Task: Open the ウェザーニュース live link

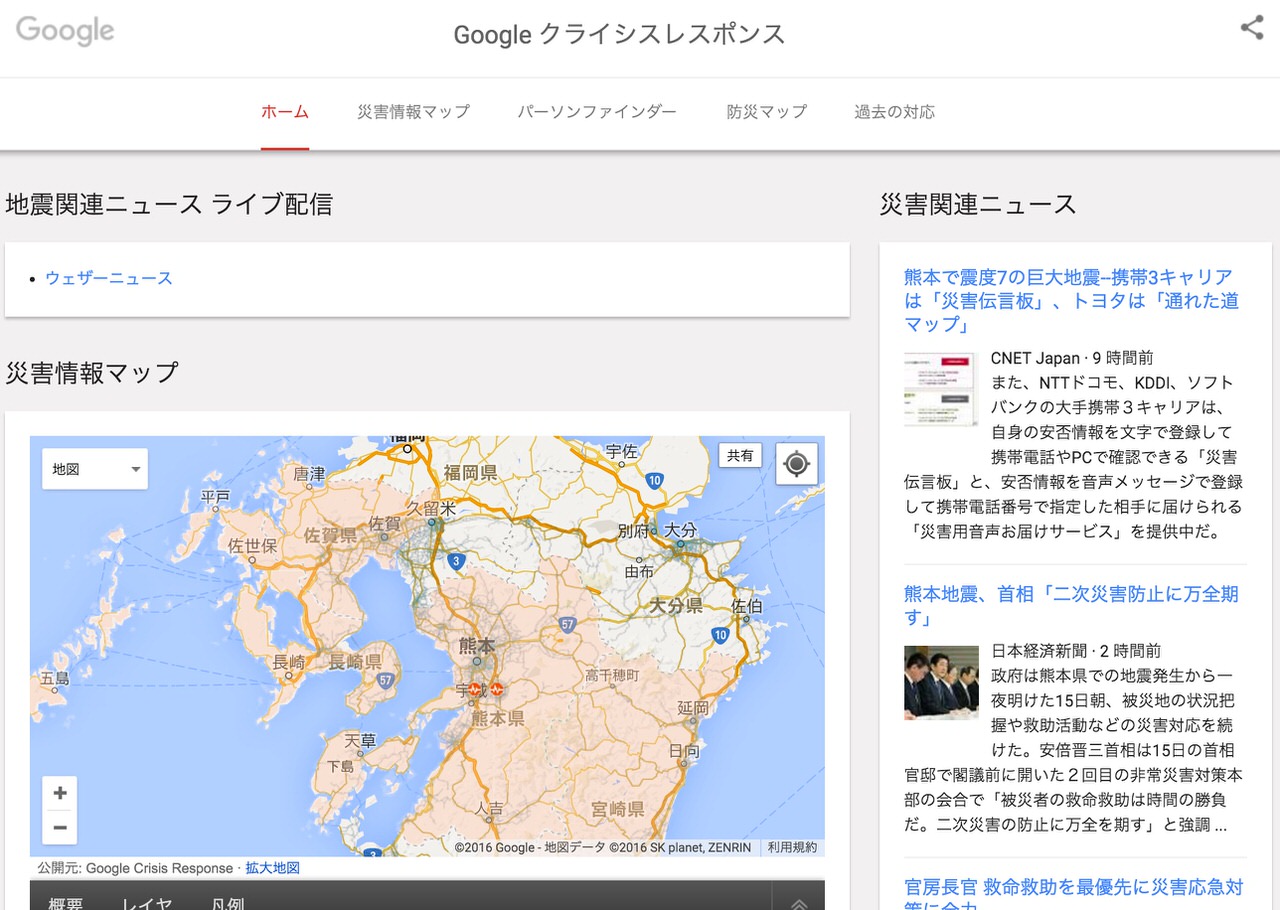Action: pyautogui.click(x=109, y=278)
